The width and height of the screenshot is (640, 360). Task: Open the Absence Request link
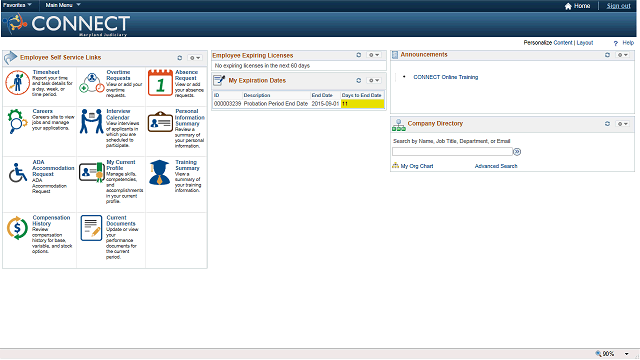187,75
